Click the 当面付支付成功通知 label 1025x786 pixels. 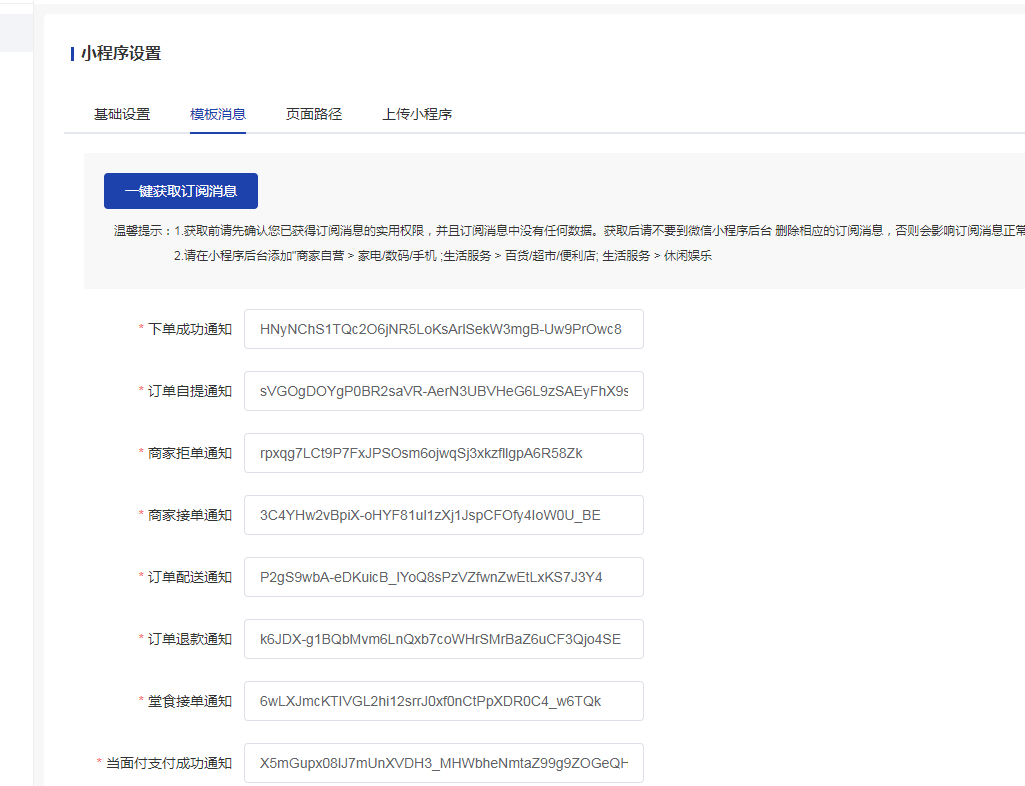click(169, 763)
